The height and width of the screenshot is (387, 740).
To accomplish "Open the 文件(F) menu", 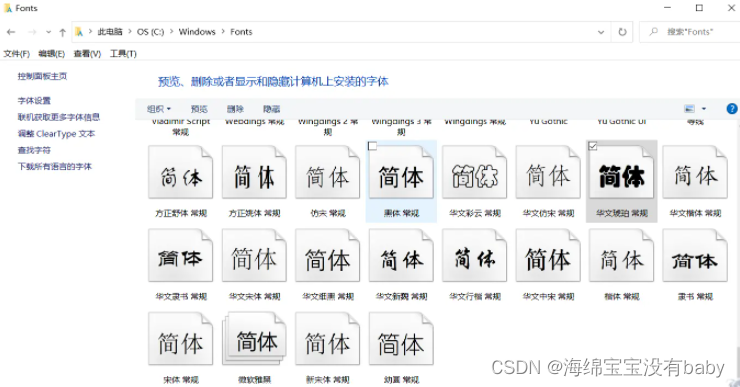I will [17, 54].
